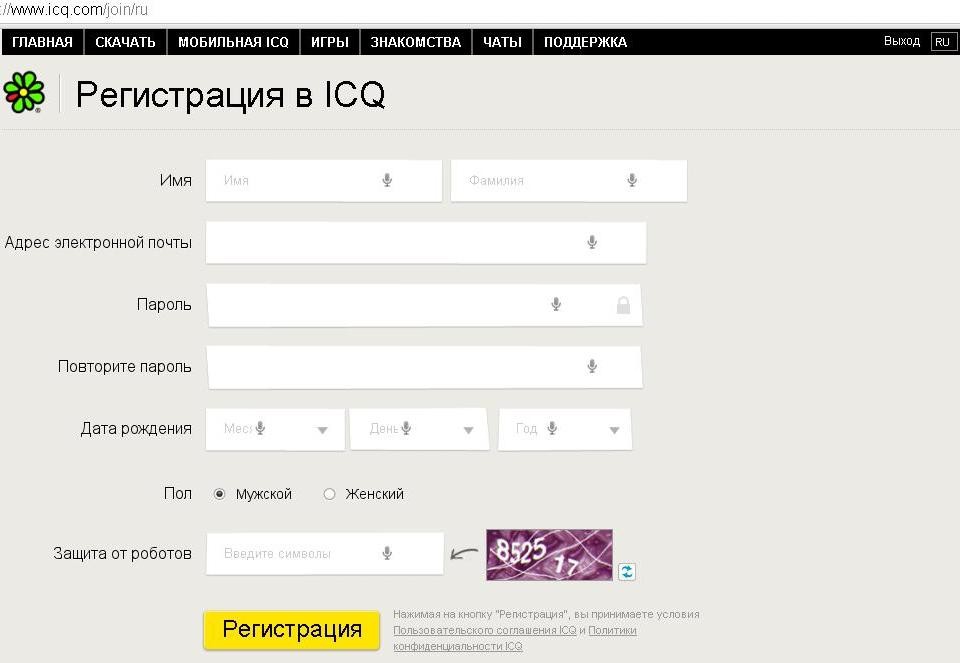
Task: Click microphone icon in Повторите пароль field
Action: point(592,366)
